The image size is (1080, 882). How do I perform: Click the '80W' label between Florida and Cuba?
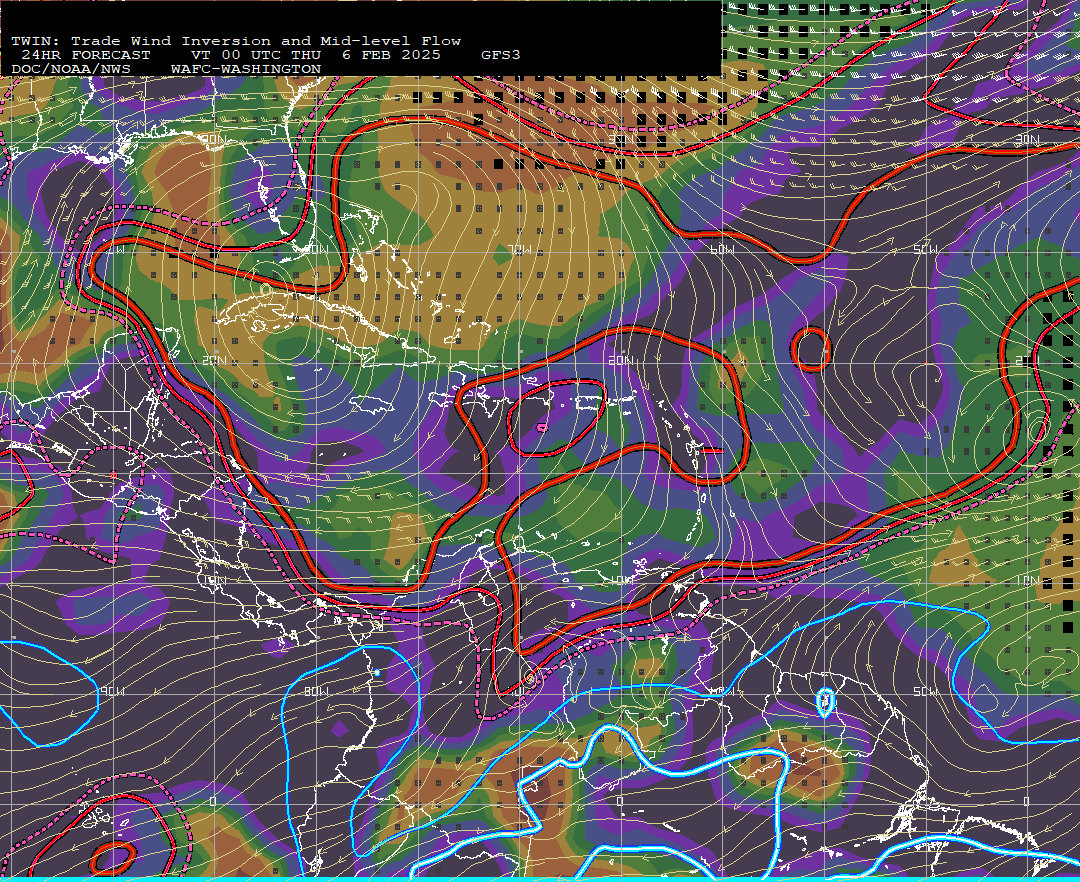316,249
